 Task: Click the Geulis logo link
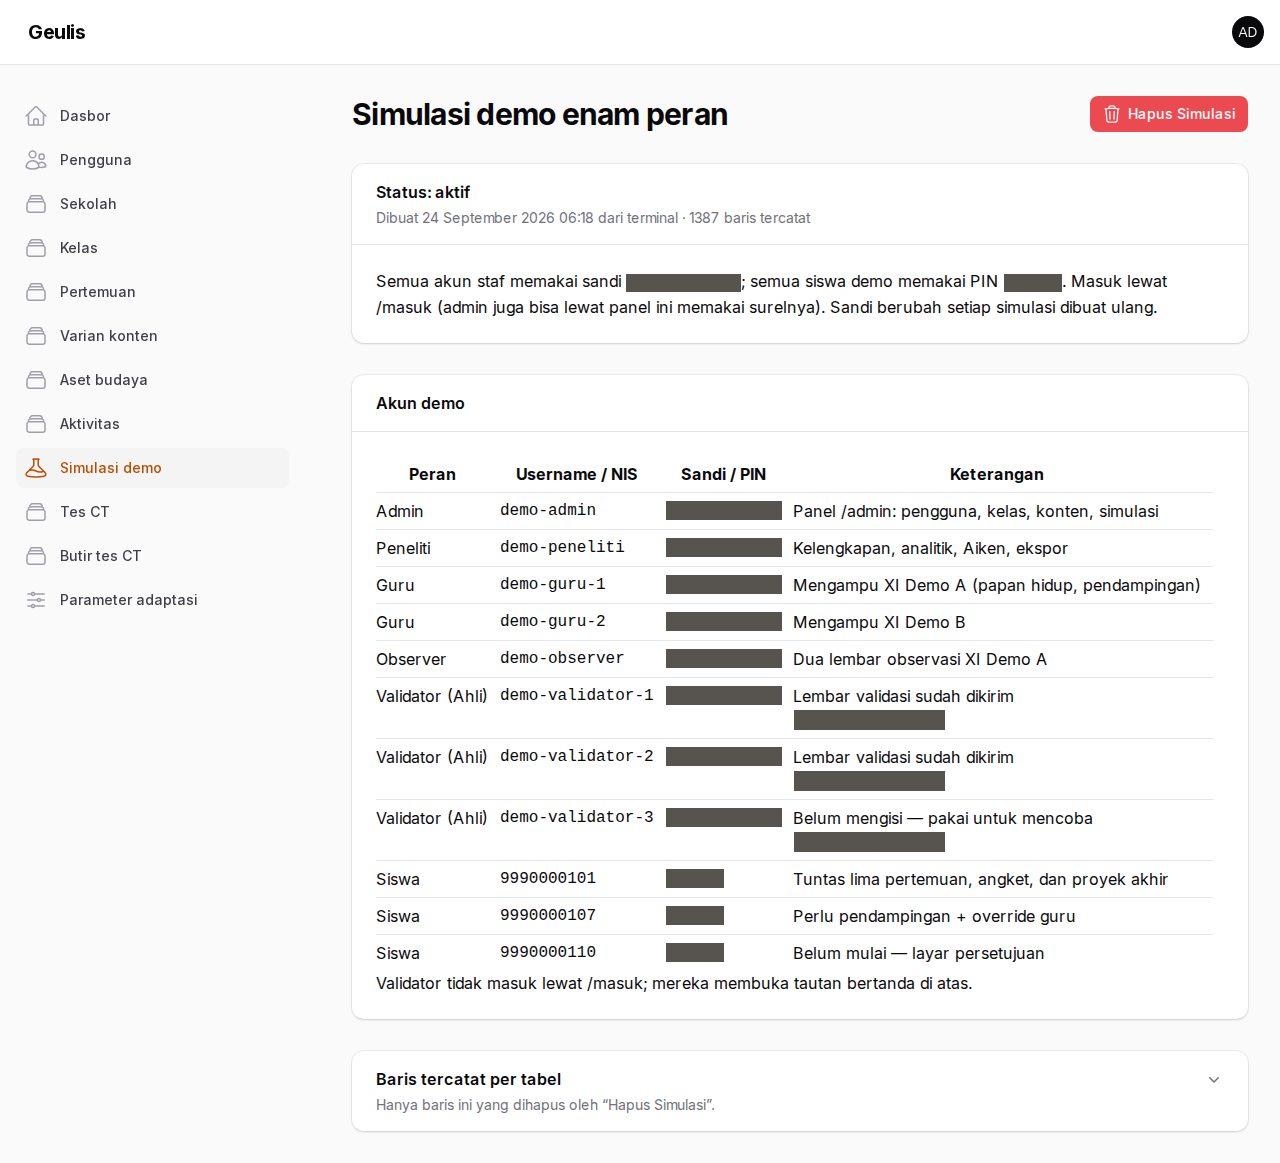(57, 32)
